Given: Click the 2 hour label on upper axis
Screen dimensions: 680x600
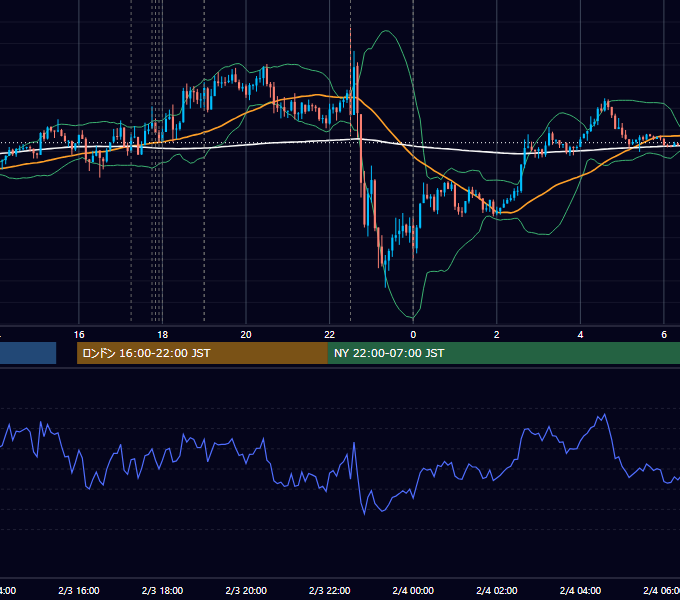Looking at the screenshot, I should tap(497, 335).
